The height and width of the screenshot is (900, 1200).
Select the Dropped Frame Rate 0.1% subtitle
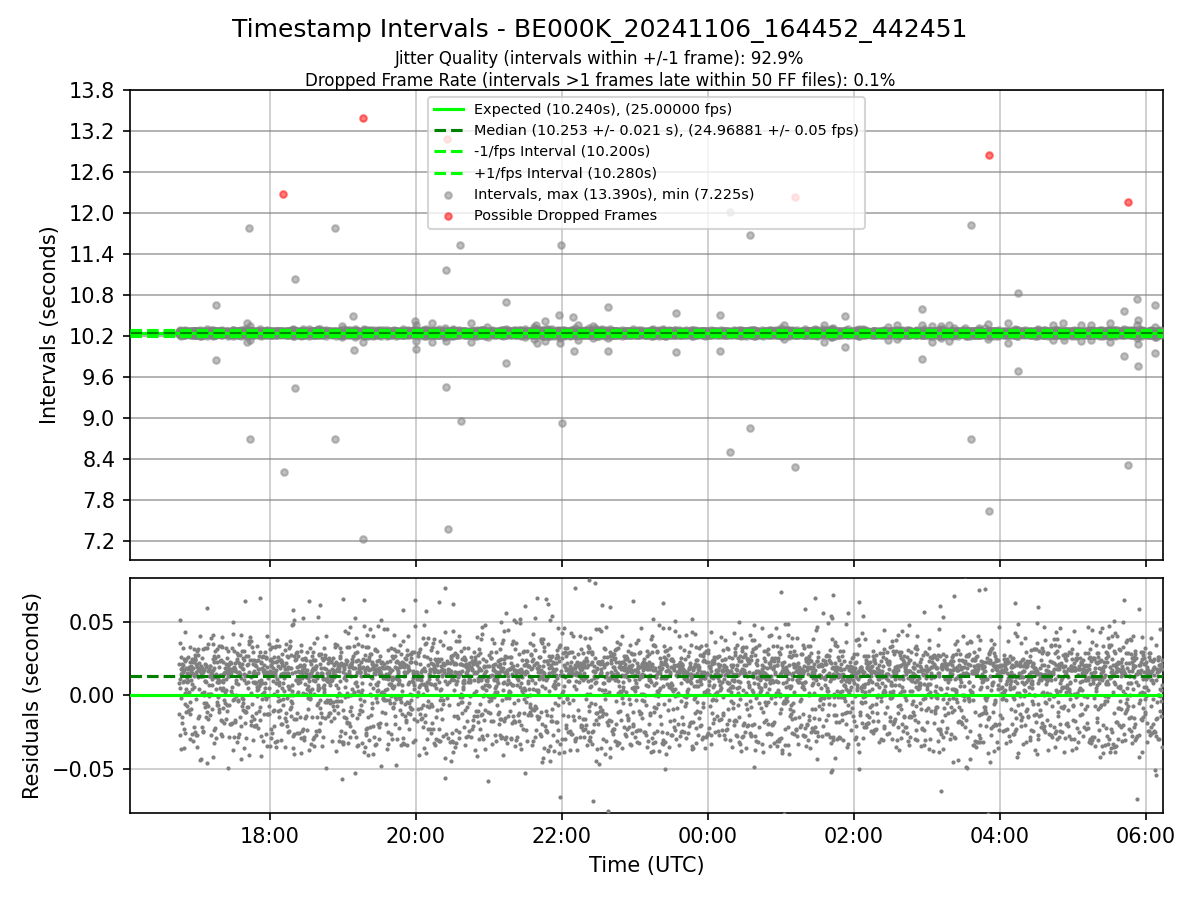pyautogui.click(x=600, y=80)
